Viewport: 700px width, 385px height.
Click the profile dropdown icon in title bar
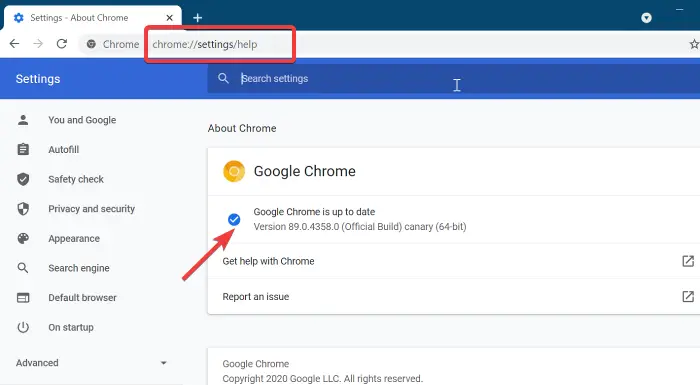tap(646, 18)
